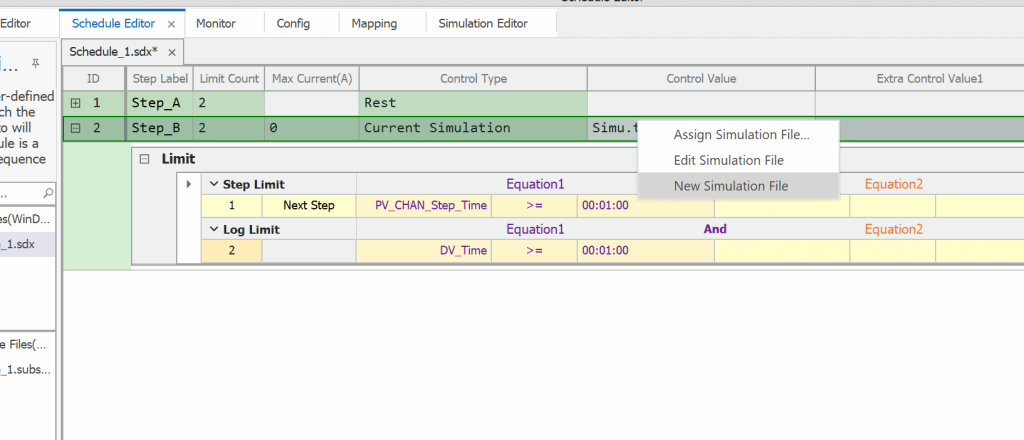Collapse the Log Limit group chevron
The height and width of the screenshot is (440, 1024).
coord(214,229)
